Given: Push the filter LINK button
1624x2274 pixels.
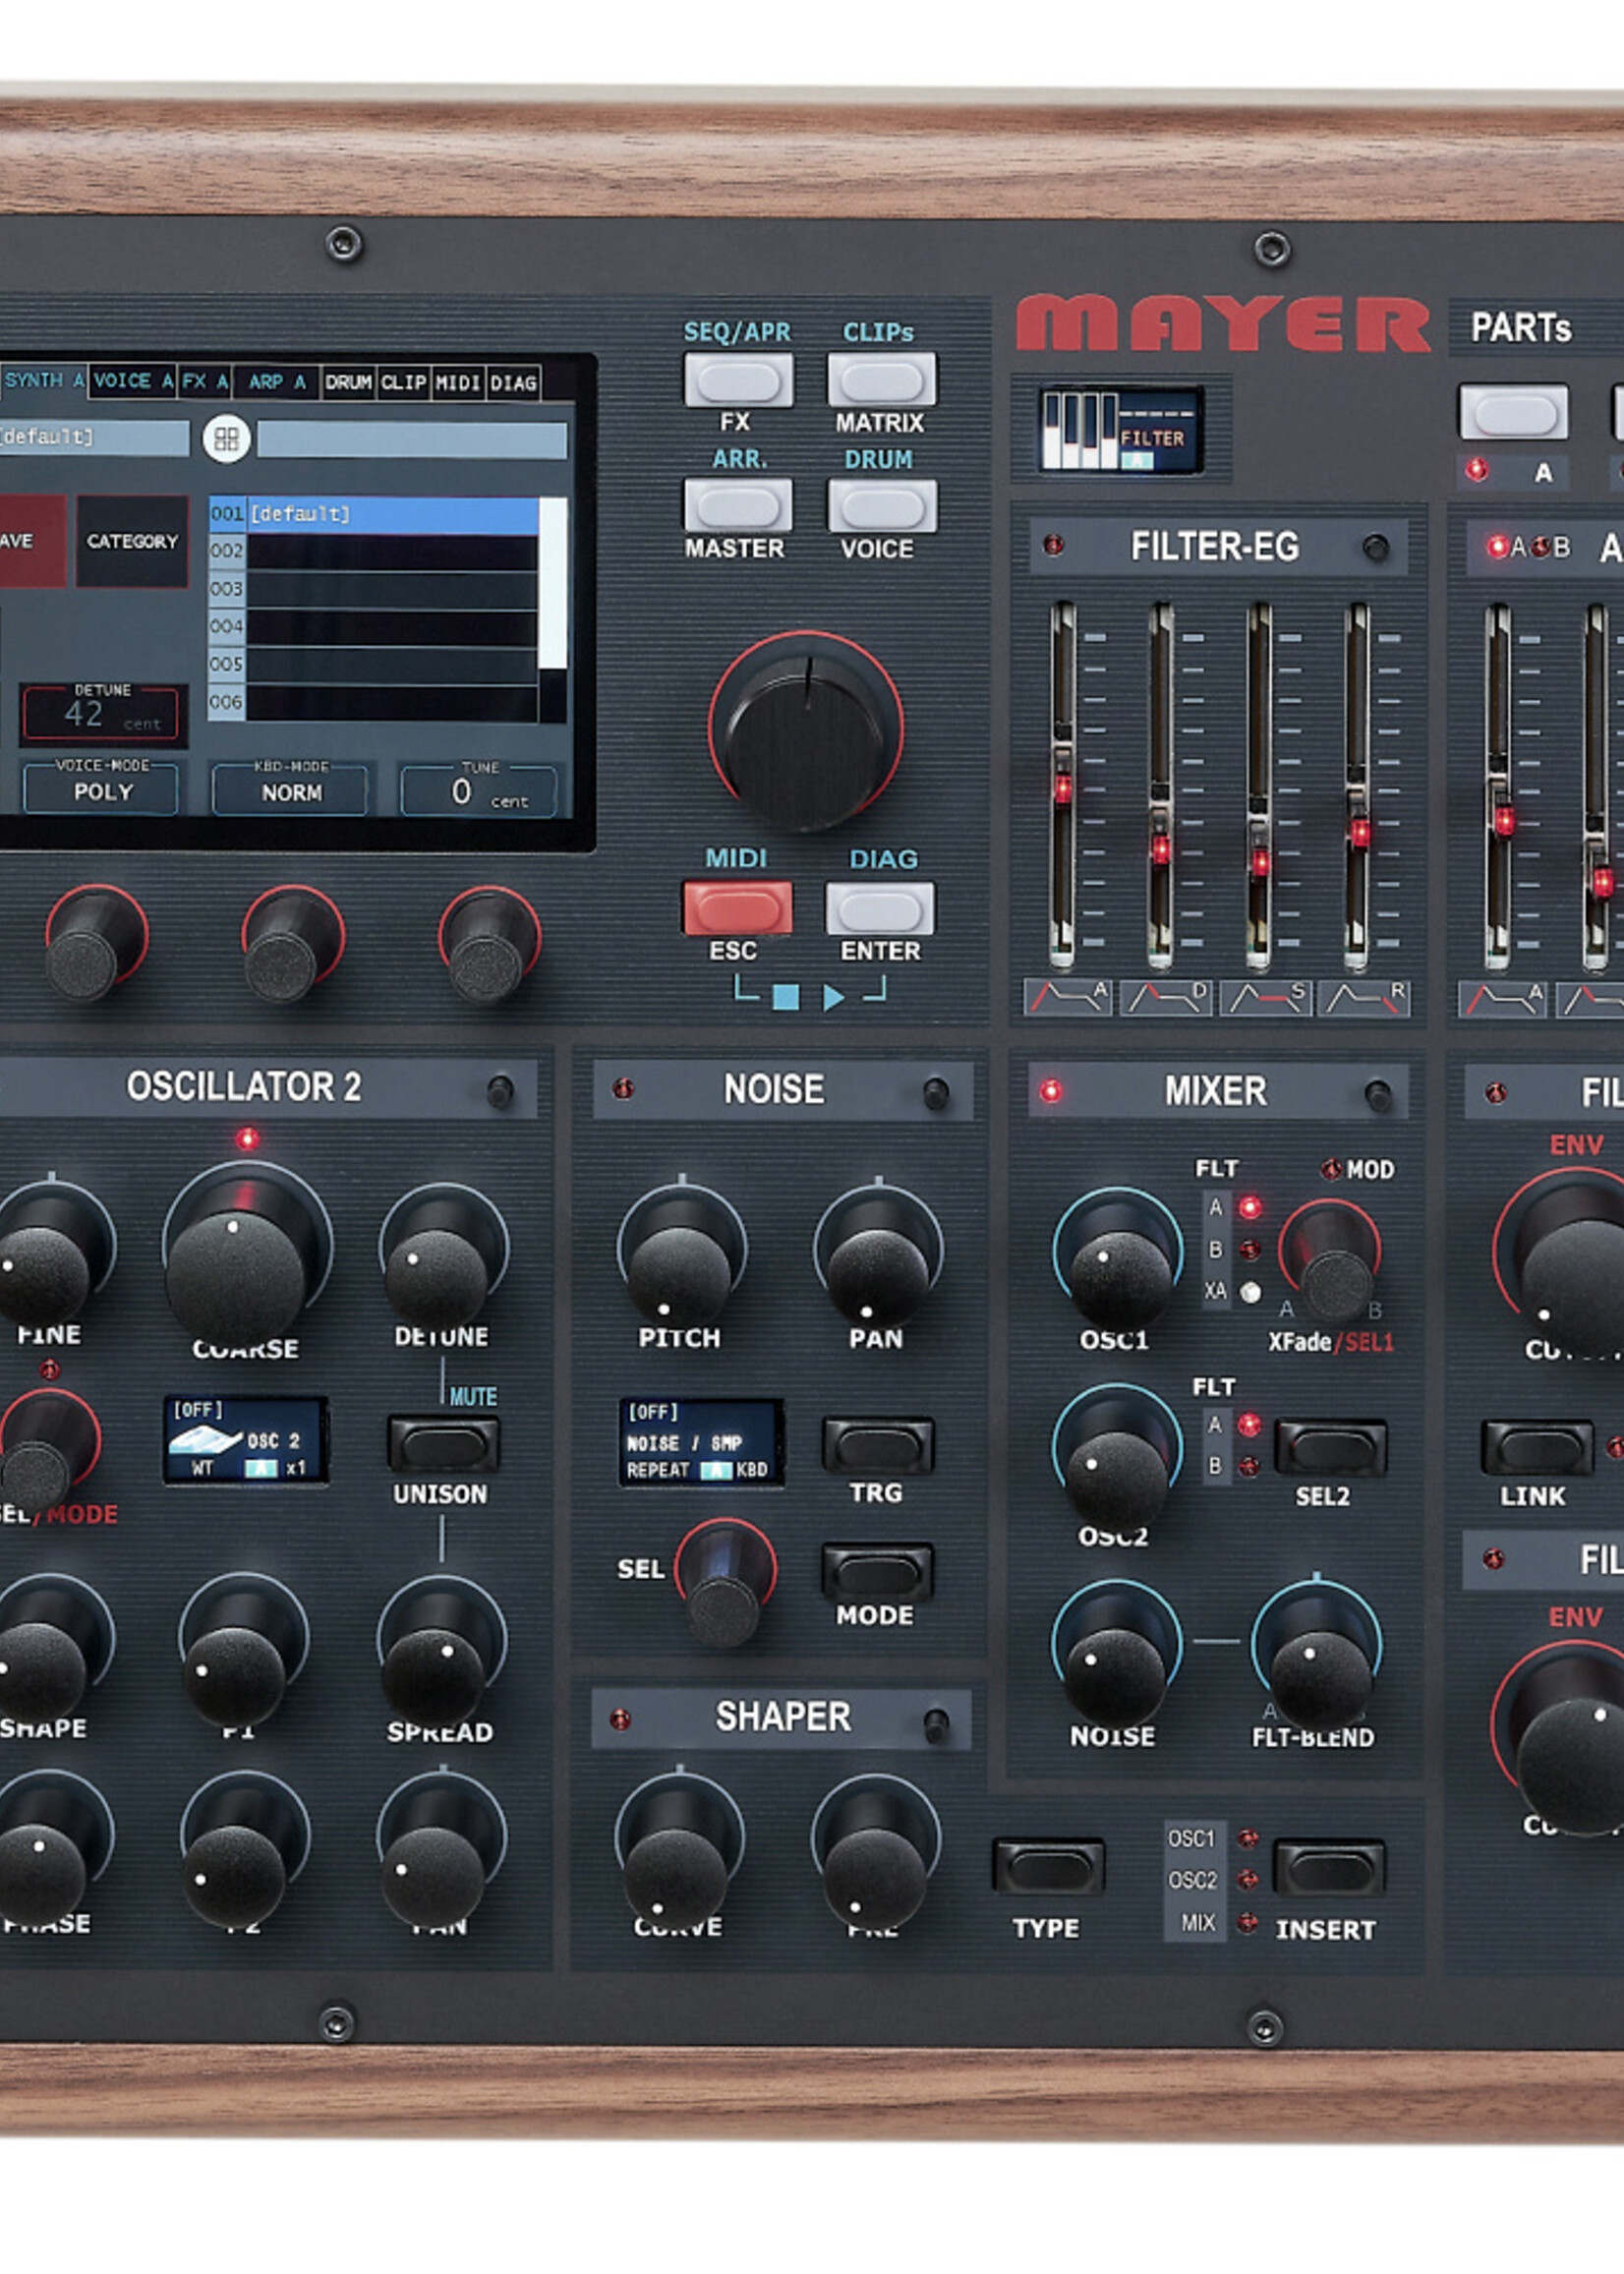Looking at the screenshot, I should coord(1537,1447).
